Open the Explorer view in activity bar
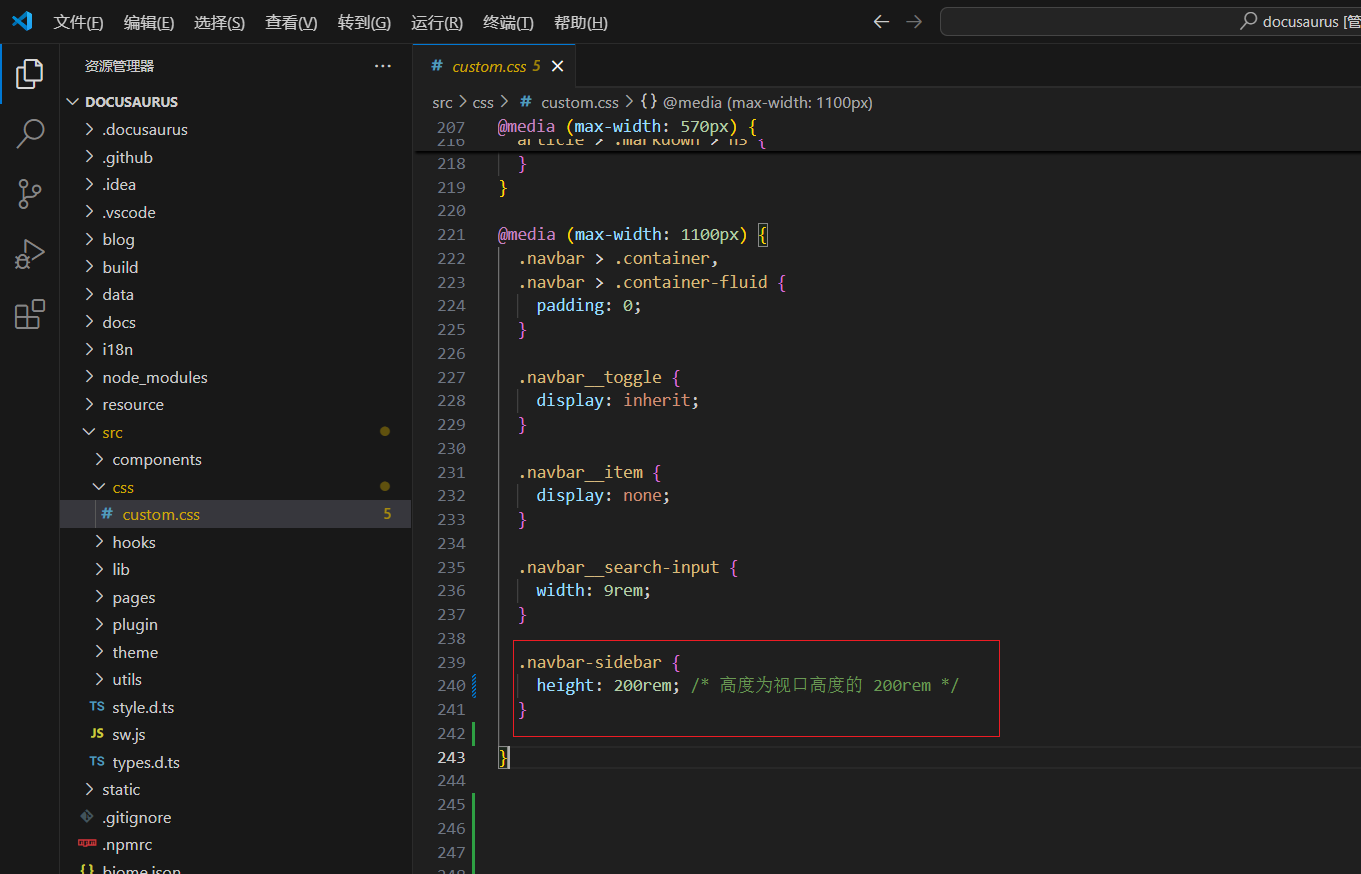The height and width of the screenshot is (874, 1361). click(x=30, y=74)
